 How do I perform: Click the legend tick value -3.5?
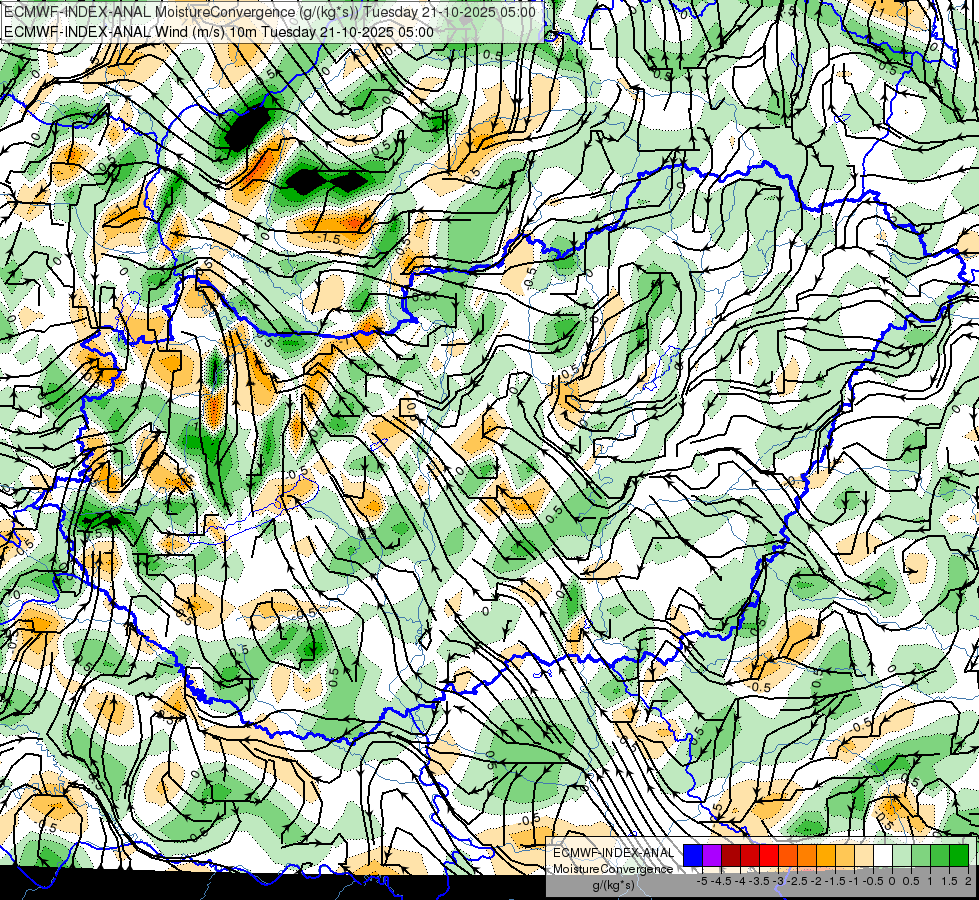pyautogui.click(x=760, y=881)
